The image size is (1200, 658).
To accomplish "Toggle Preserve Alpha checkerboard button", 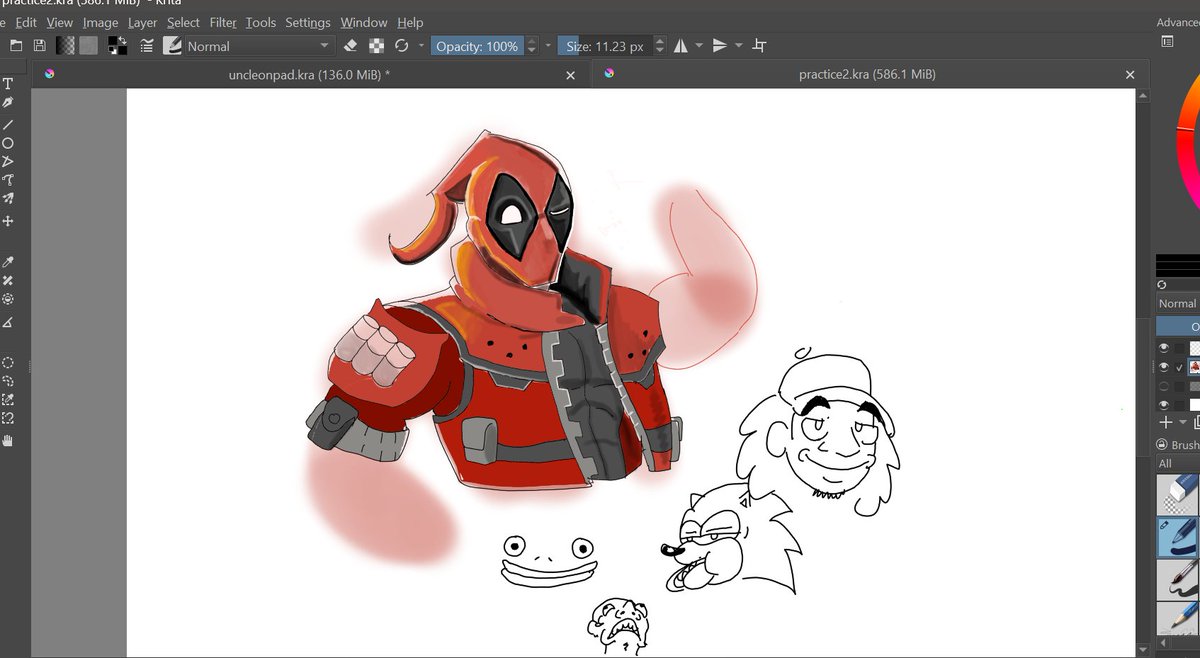I will pos(376,46).
